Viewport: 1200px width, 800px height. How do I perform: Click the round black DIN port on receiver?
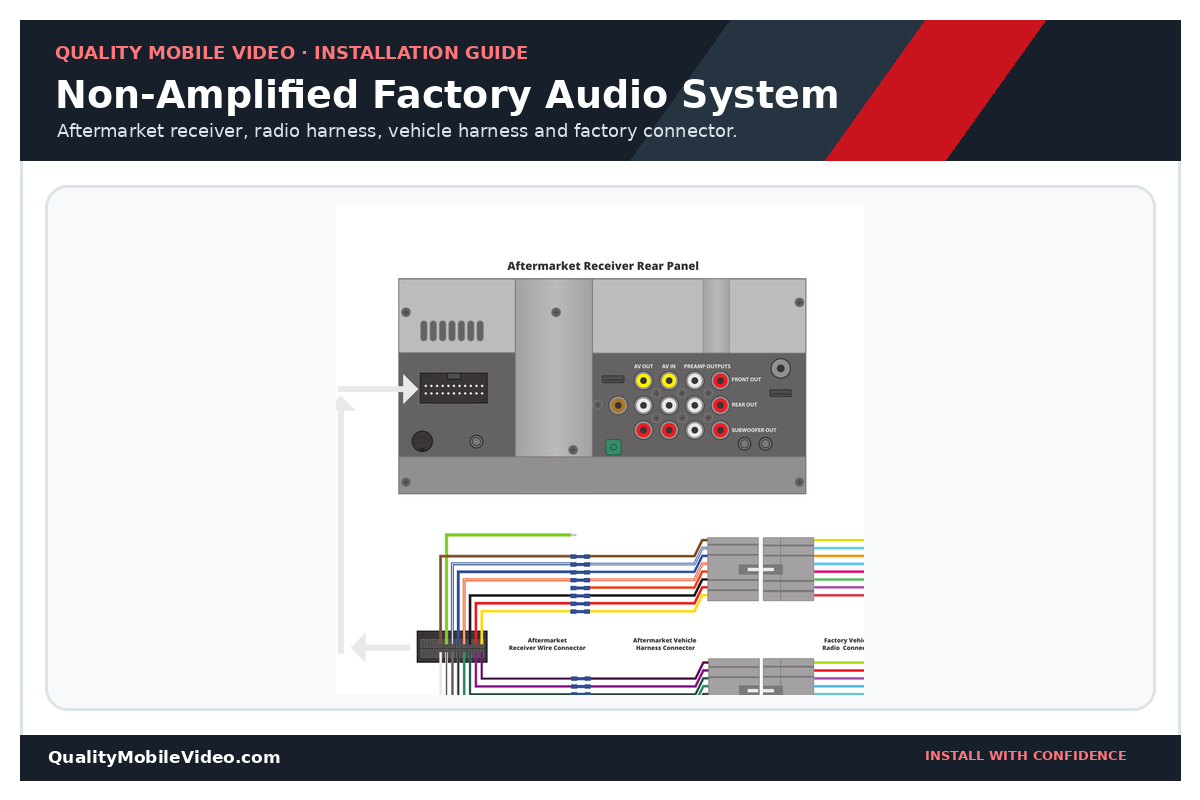422,441
